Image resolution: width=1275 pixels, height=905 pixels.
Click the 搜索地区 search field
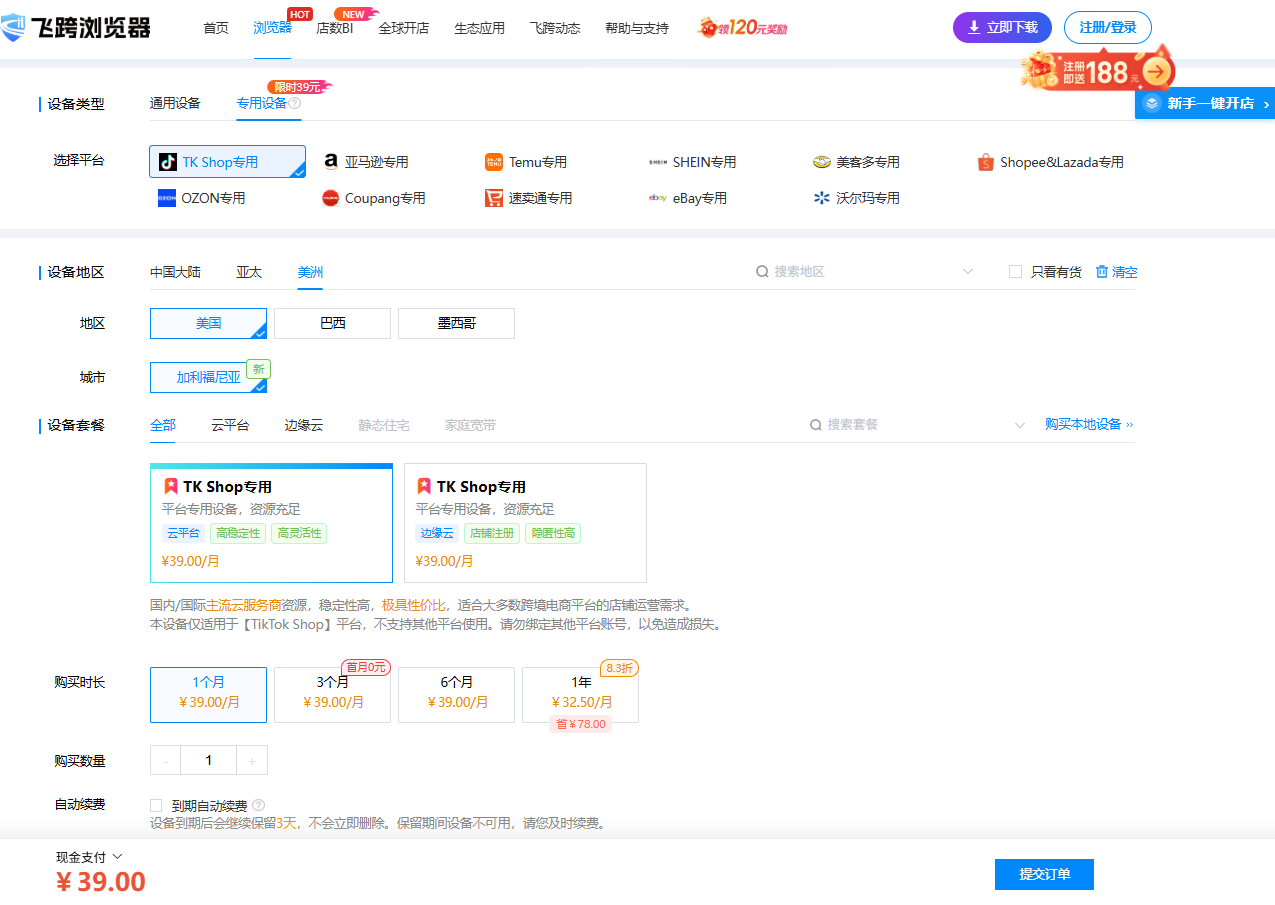point(865,272)
